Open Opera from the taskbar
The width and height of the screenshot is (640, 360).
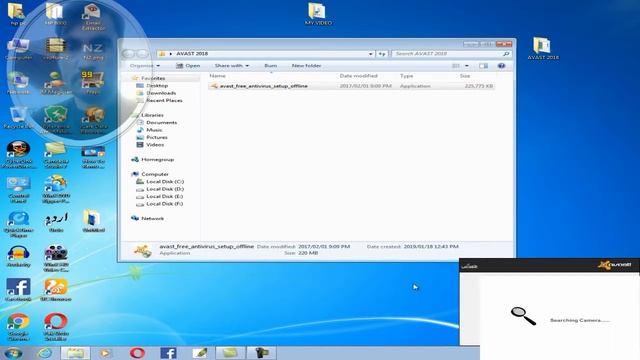[x=137, y=353]
